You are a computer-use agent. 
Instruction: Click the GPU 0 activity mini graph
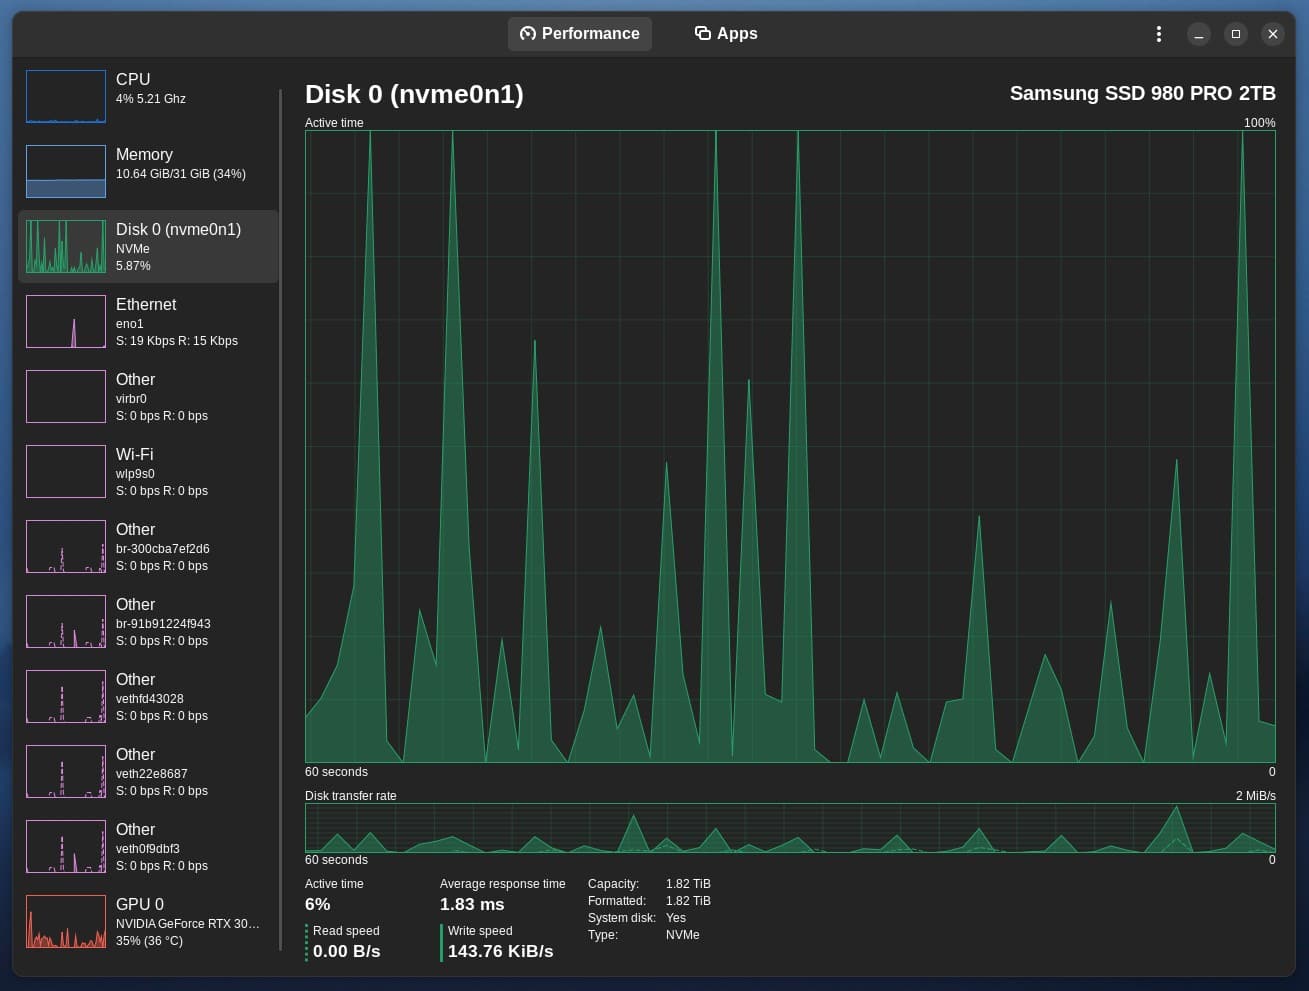[x=65, y=921]
